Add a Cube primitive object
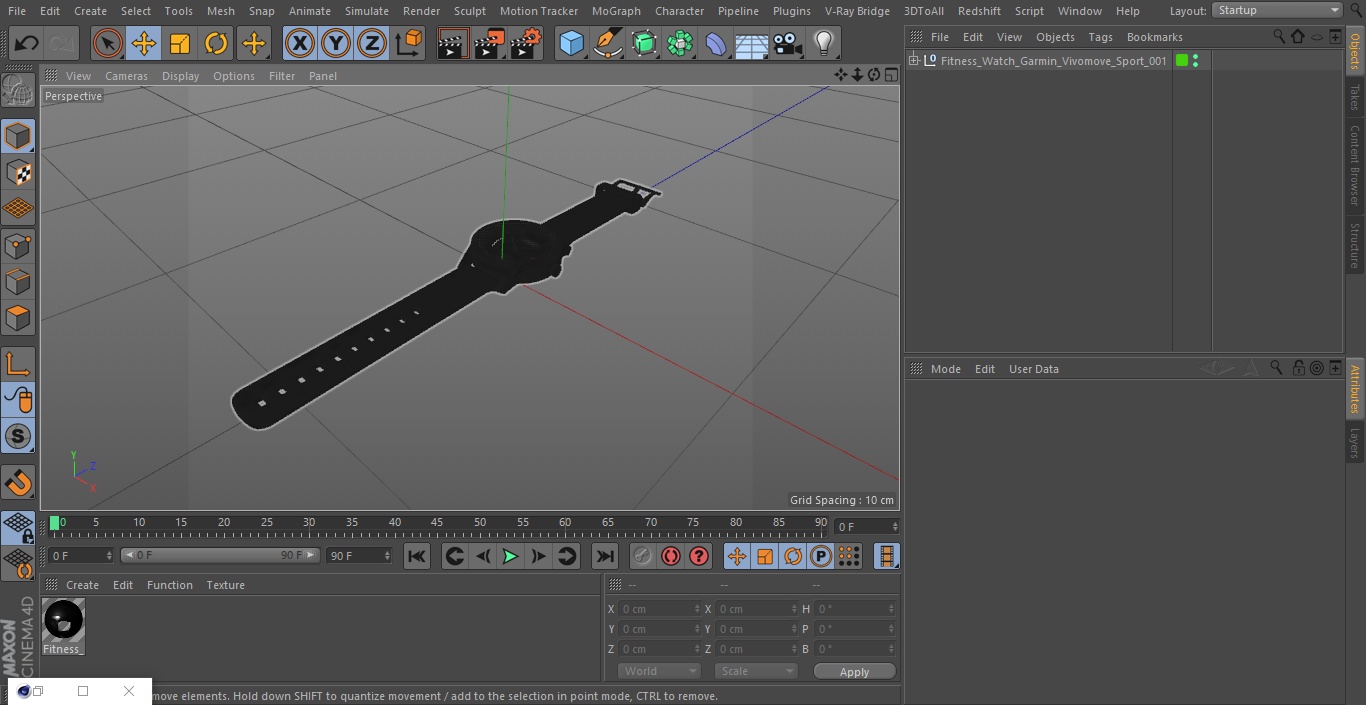The width and height of the screenshot is (1366, 705). click(571, 44)
